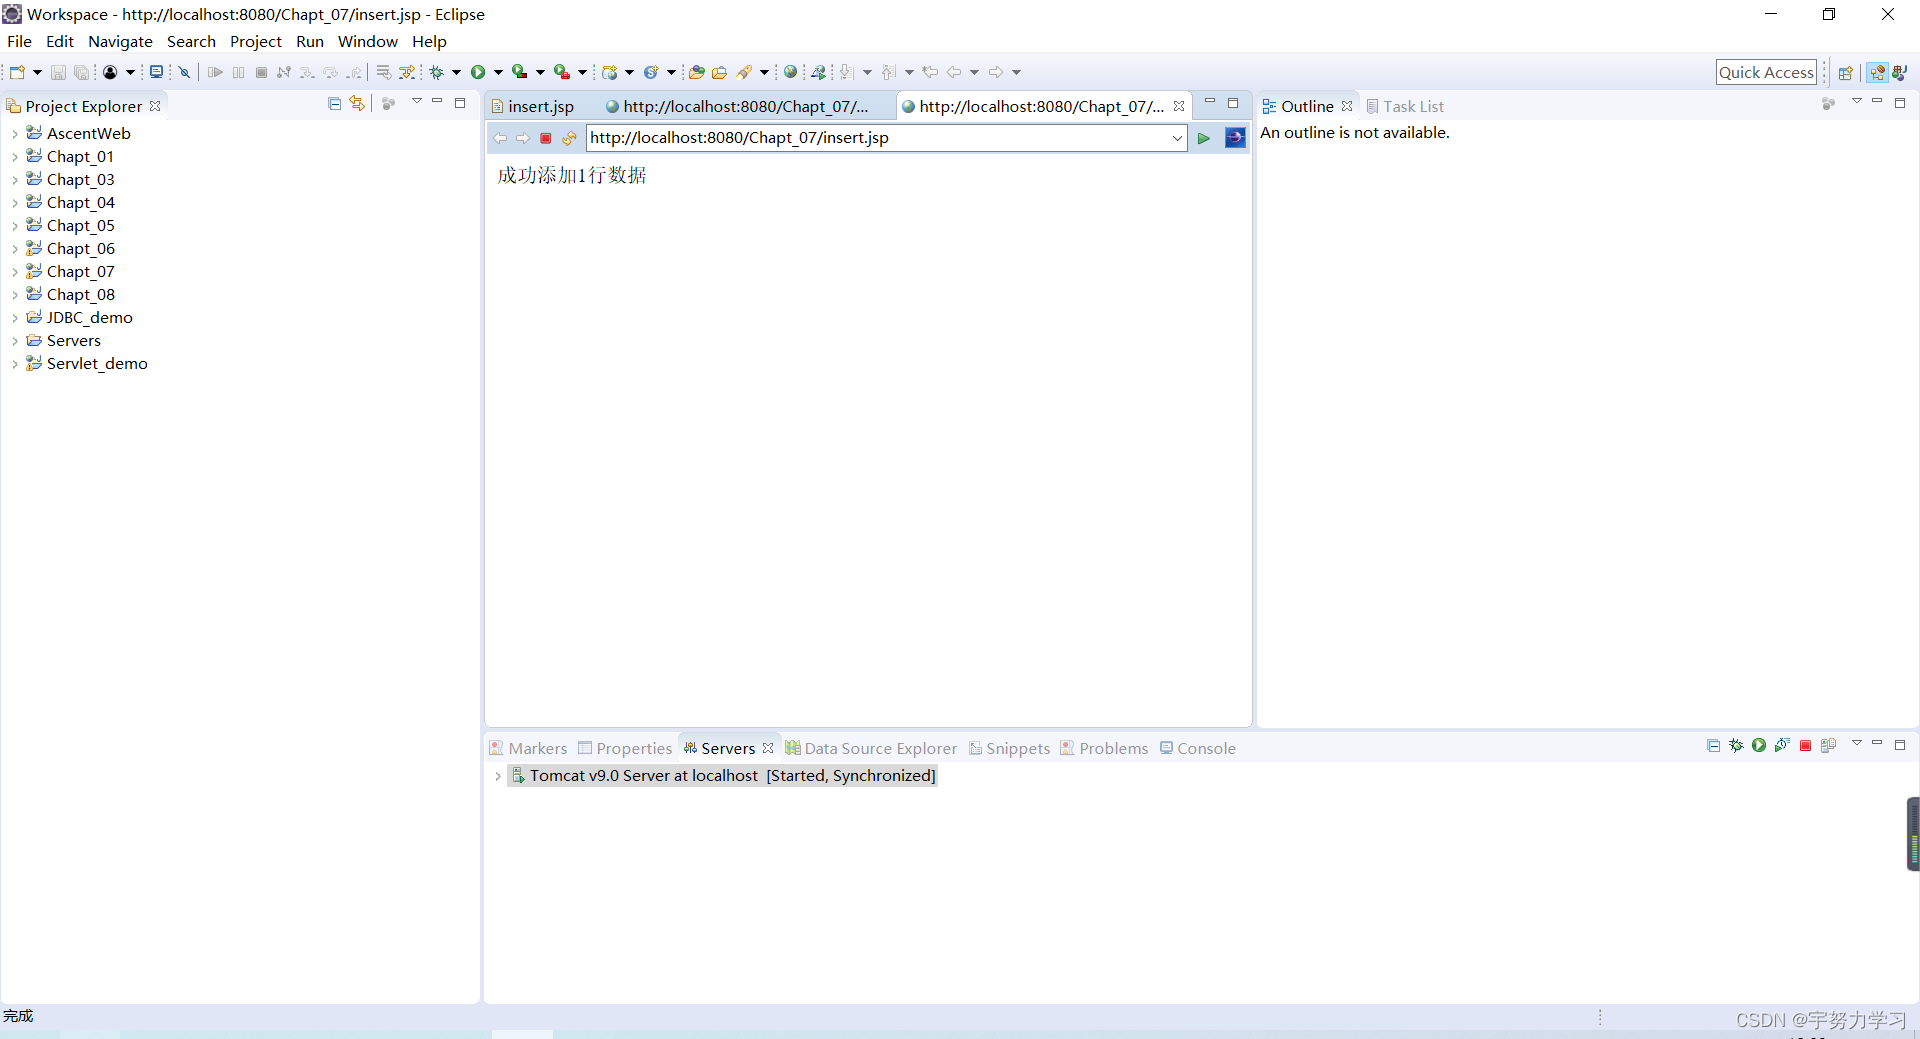Open the Window menu

(368, 41)
